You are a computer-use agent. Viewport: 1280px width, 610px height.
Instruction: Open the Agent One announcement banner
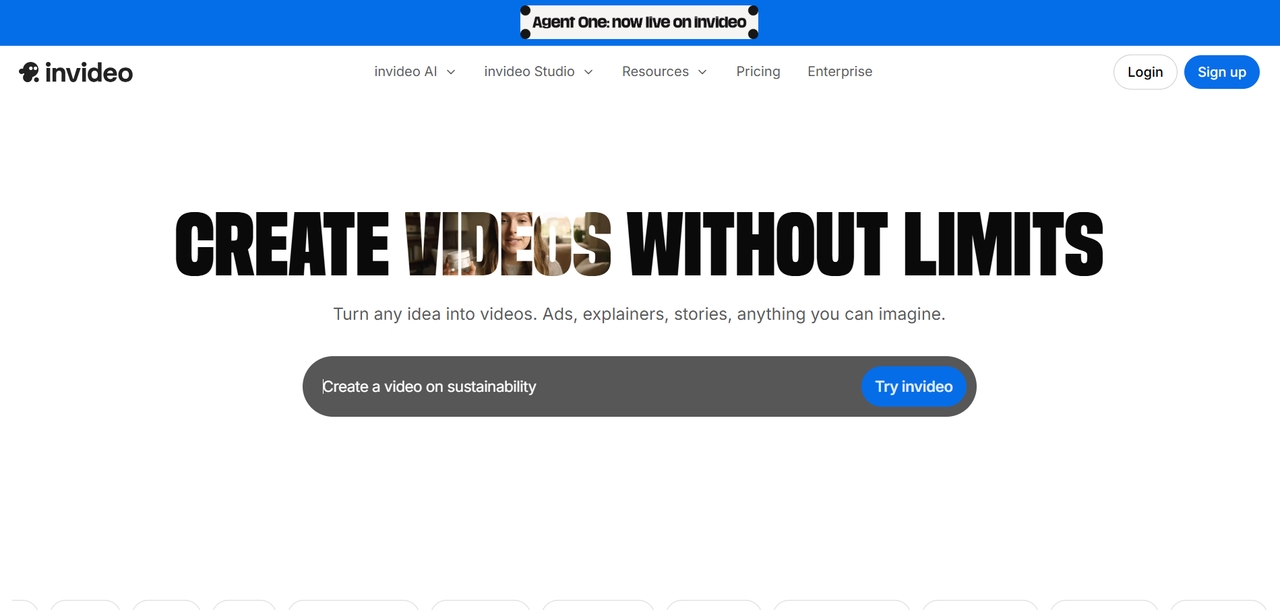[x=639, y=22]
